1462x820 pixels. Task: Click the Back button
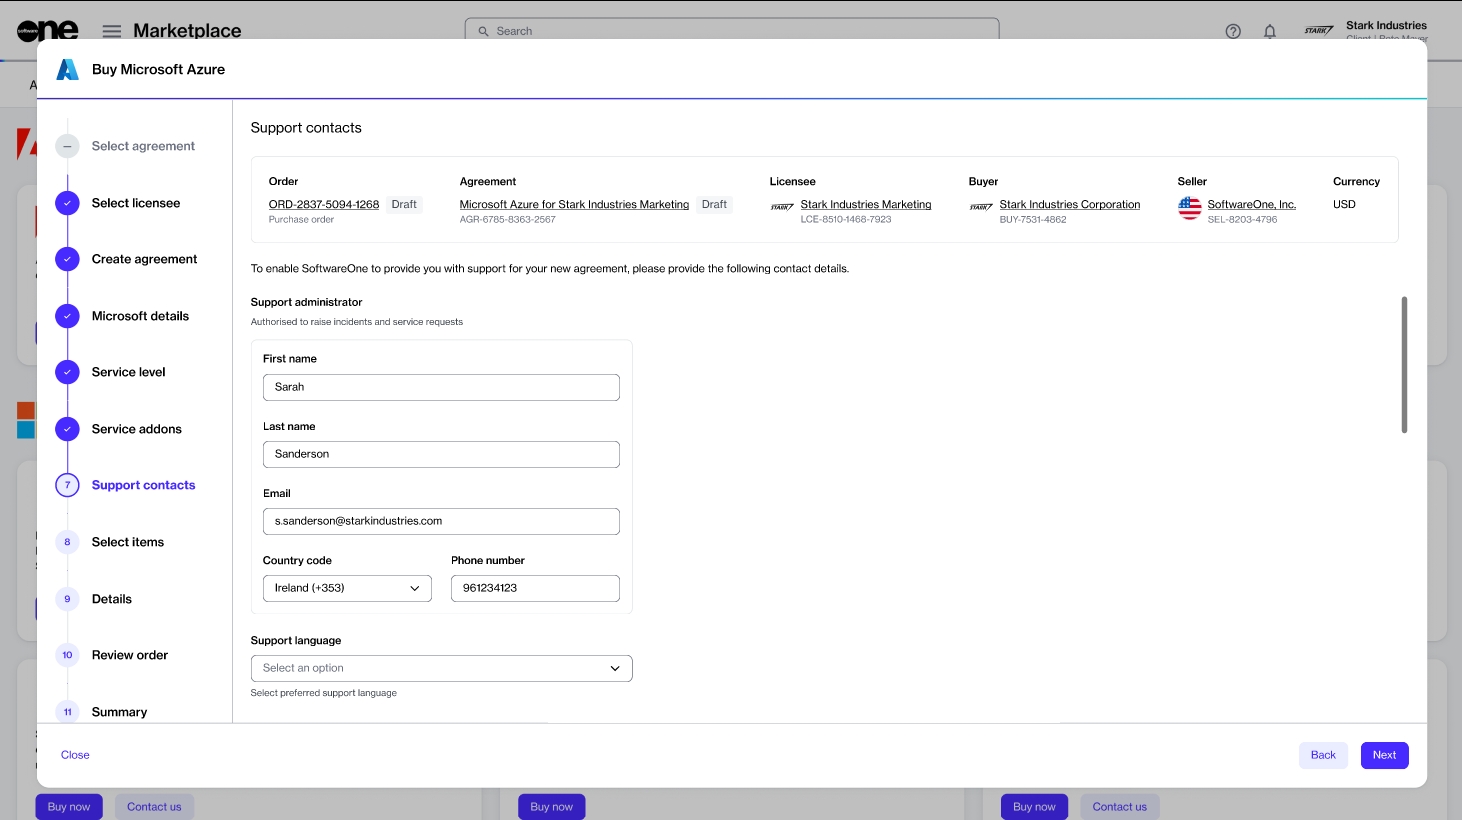pos(1323,755)
